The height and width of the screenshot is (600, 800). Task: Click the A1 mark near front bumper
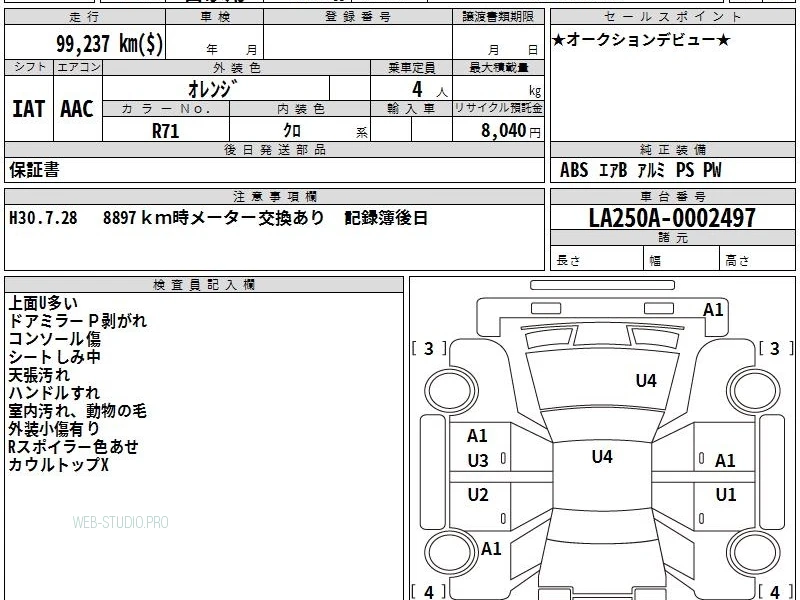coord(713,310)
